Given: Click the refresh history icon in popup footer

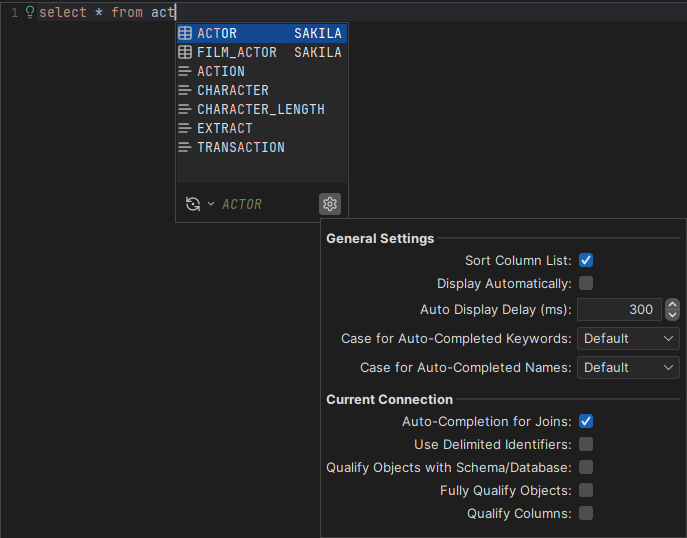Looking at the screenshot, I should point(193,204).
